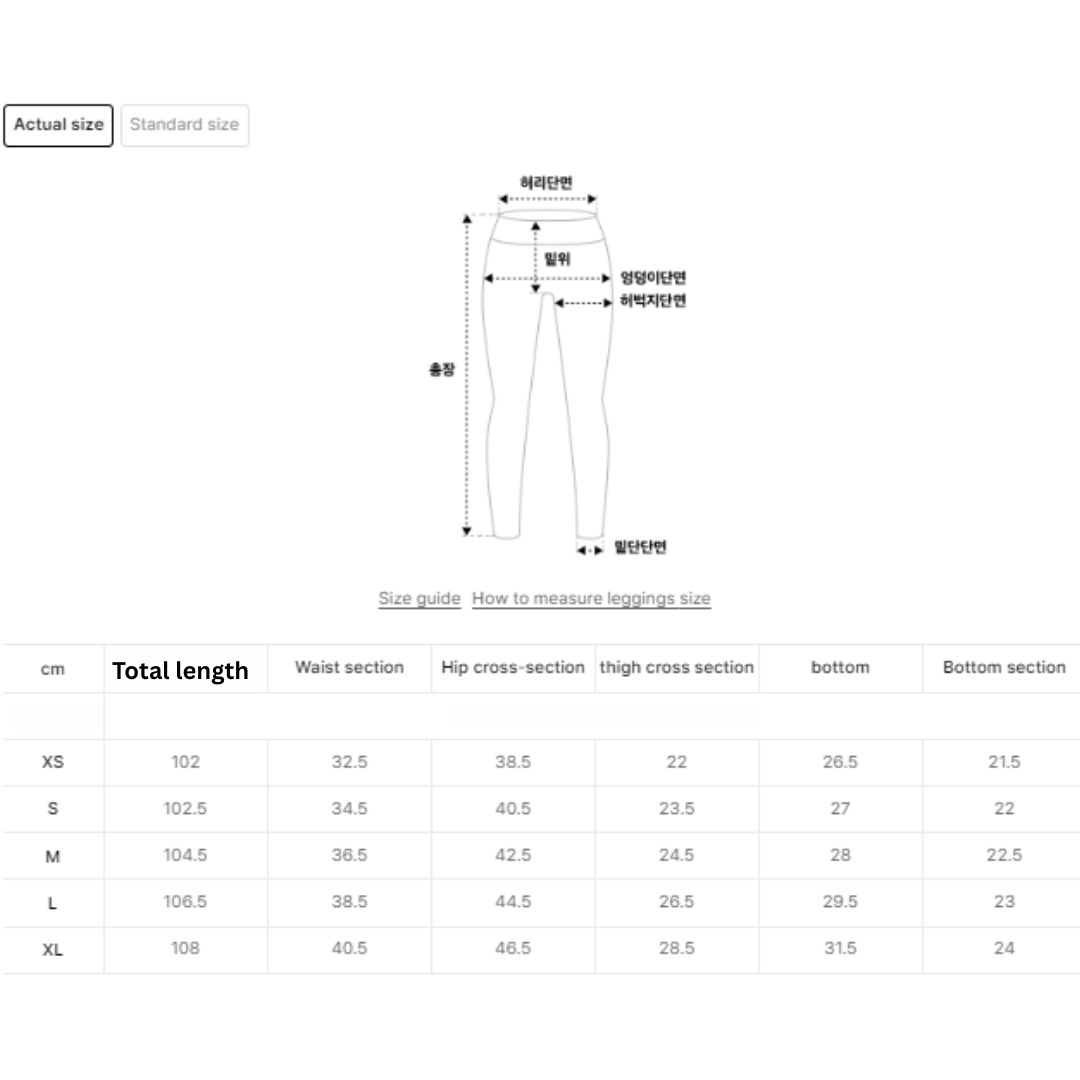This screenshot has height=1080, width=1080.
Task: Switch to the Actual size tab
Action: 58,125
